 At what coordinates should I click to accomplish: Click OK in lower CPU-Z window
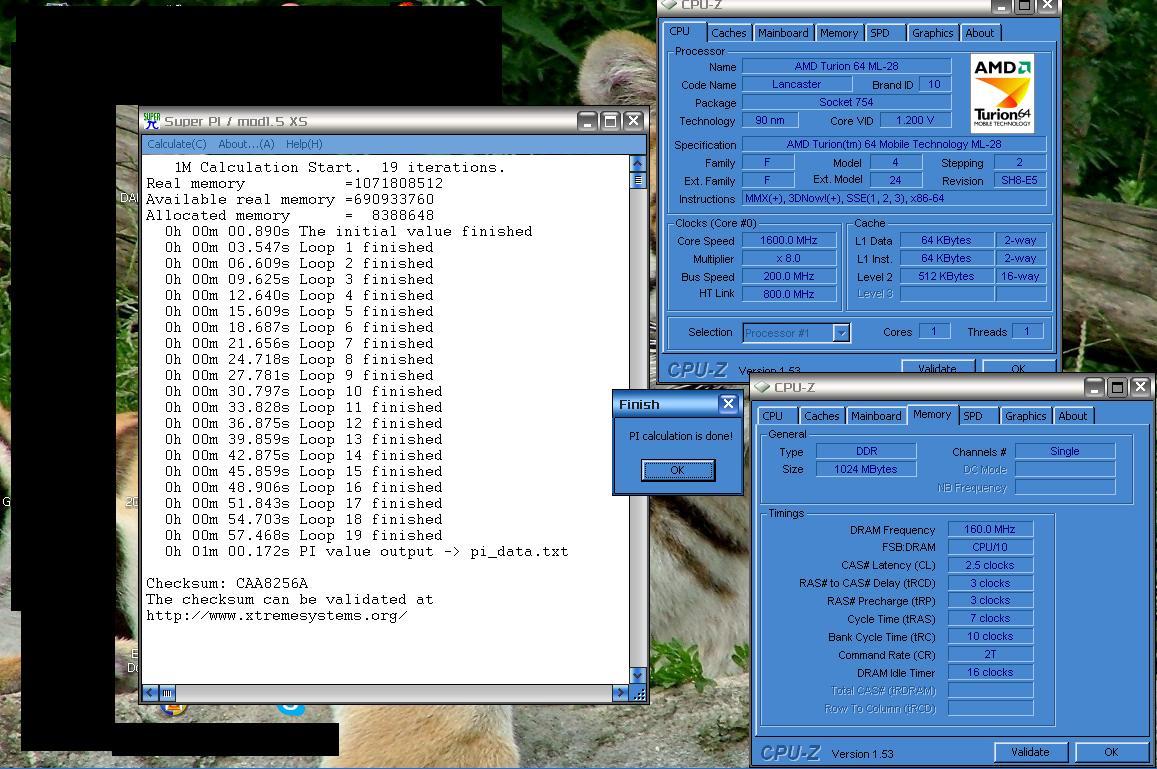click(1111, 752)
